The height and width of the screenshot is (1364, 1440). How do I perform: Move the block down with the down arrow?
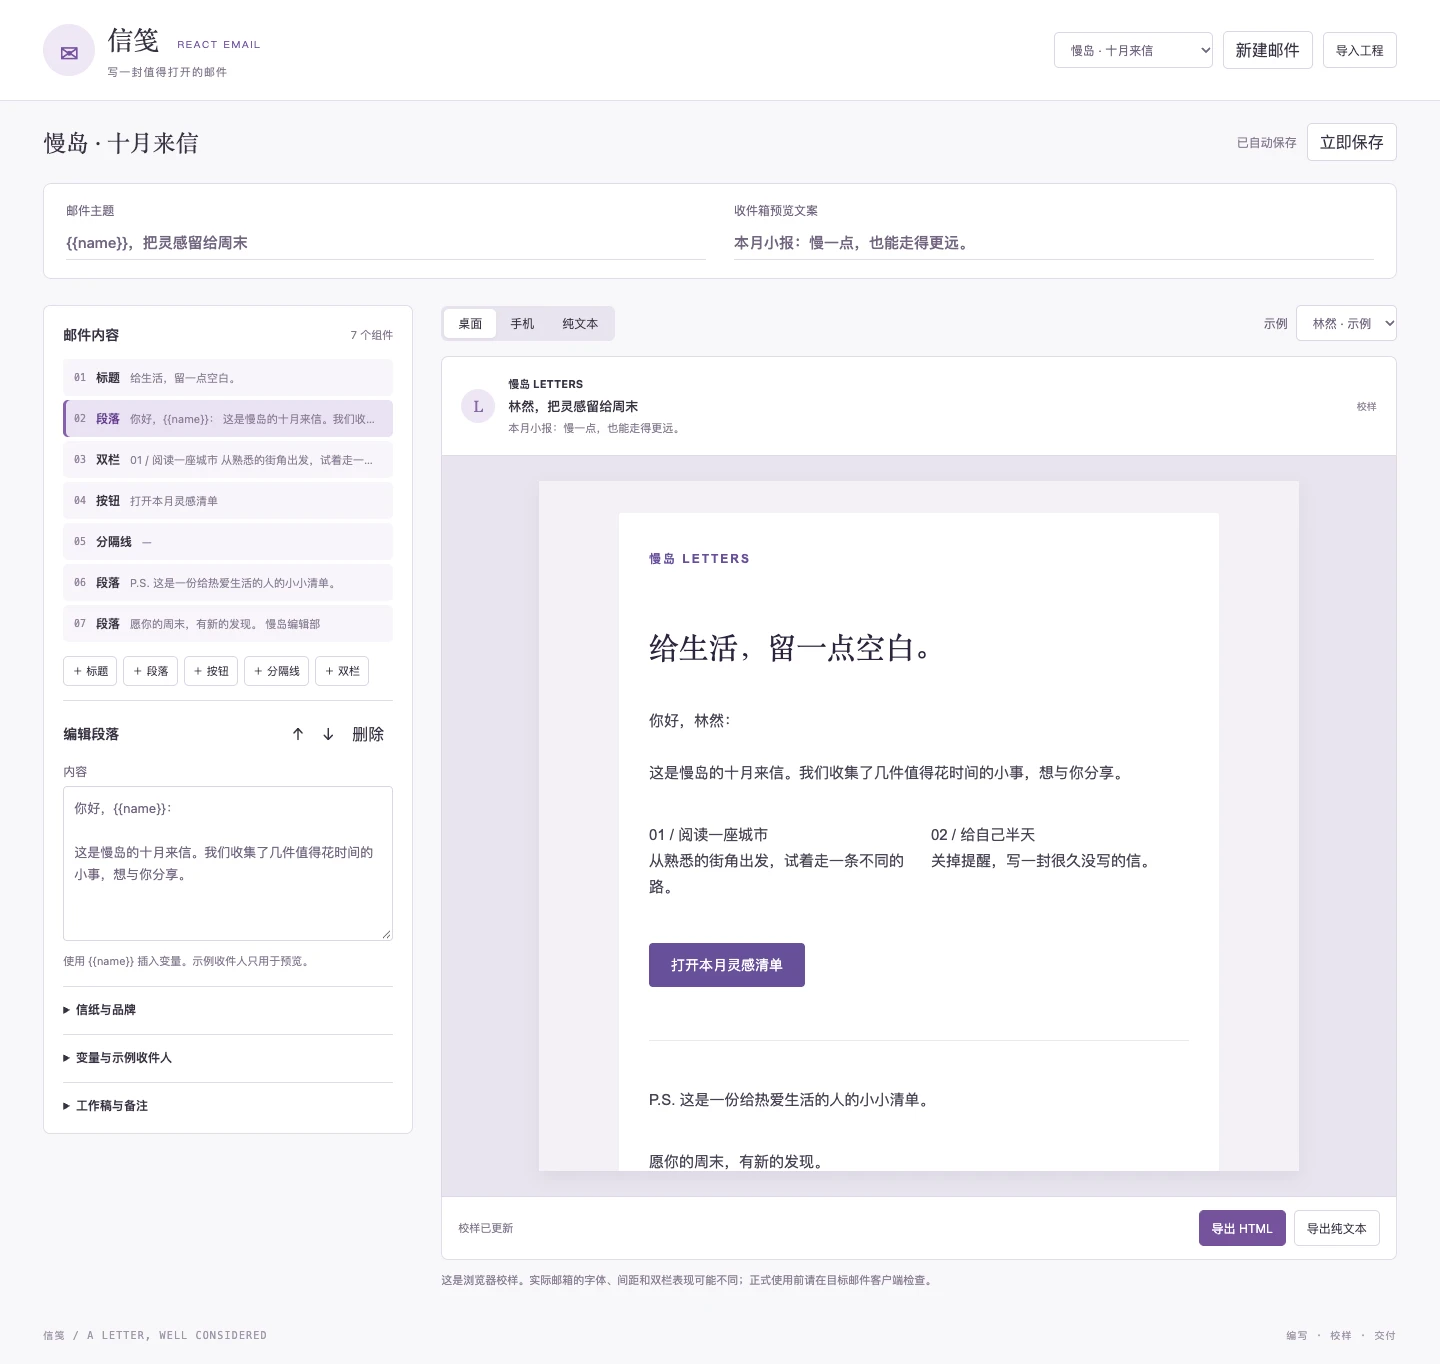pos(328,734)
